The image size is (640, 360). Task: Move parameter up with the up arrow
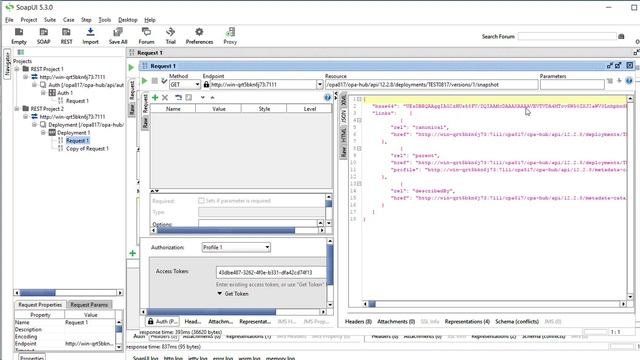click(x=212, y=98)
